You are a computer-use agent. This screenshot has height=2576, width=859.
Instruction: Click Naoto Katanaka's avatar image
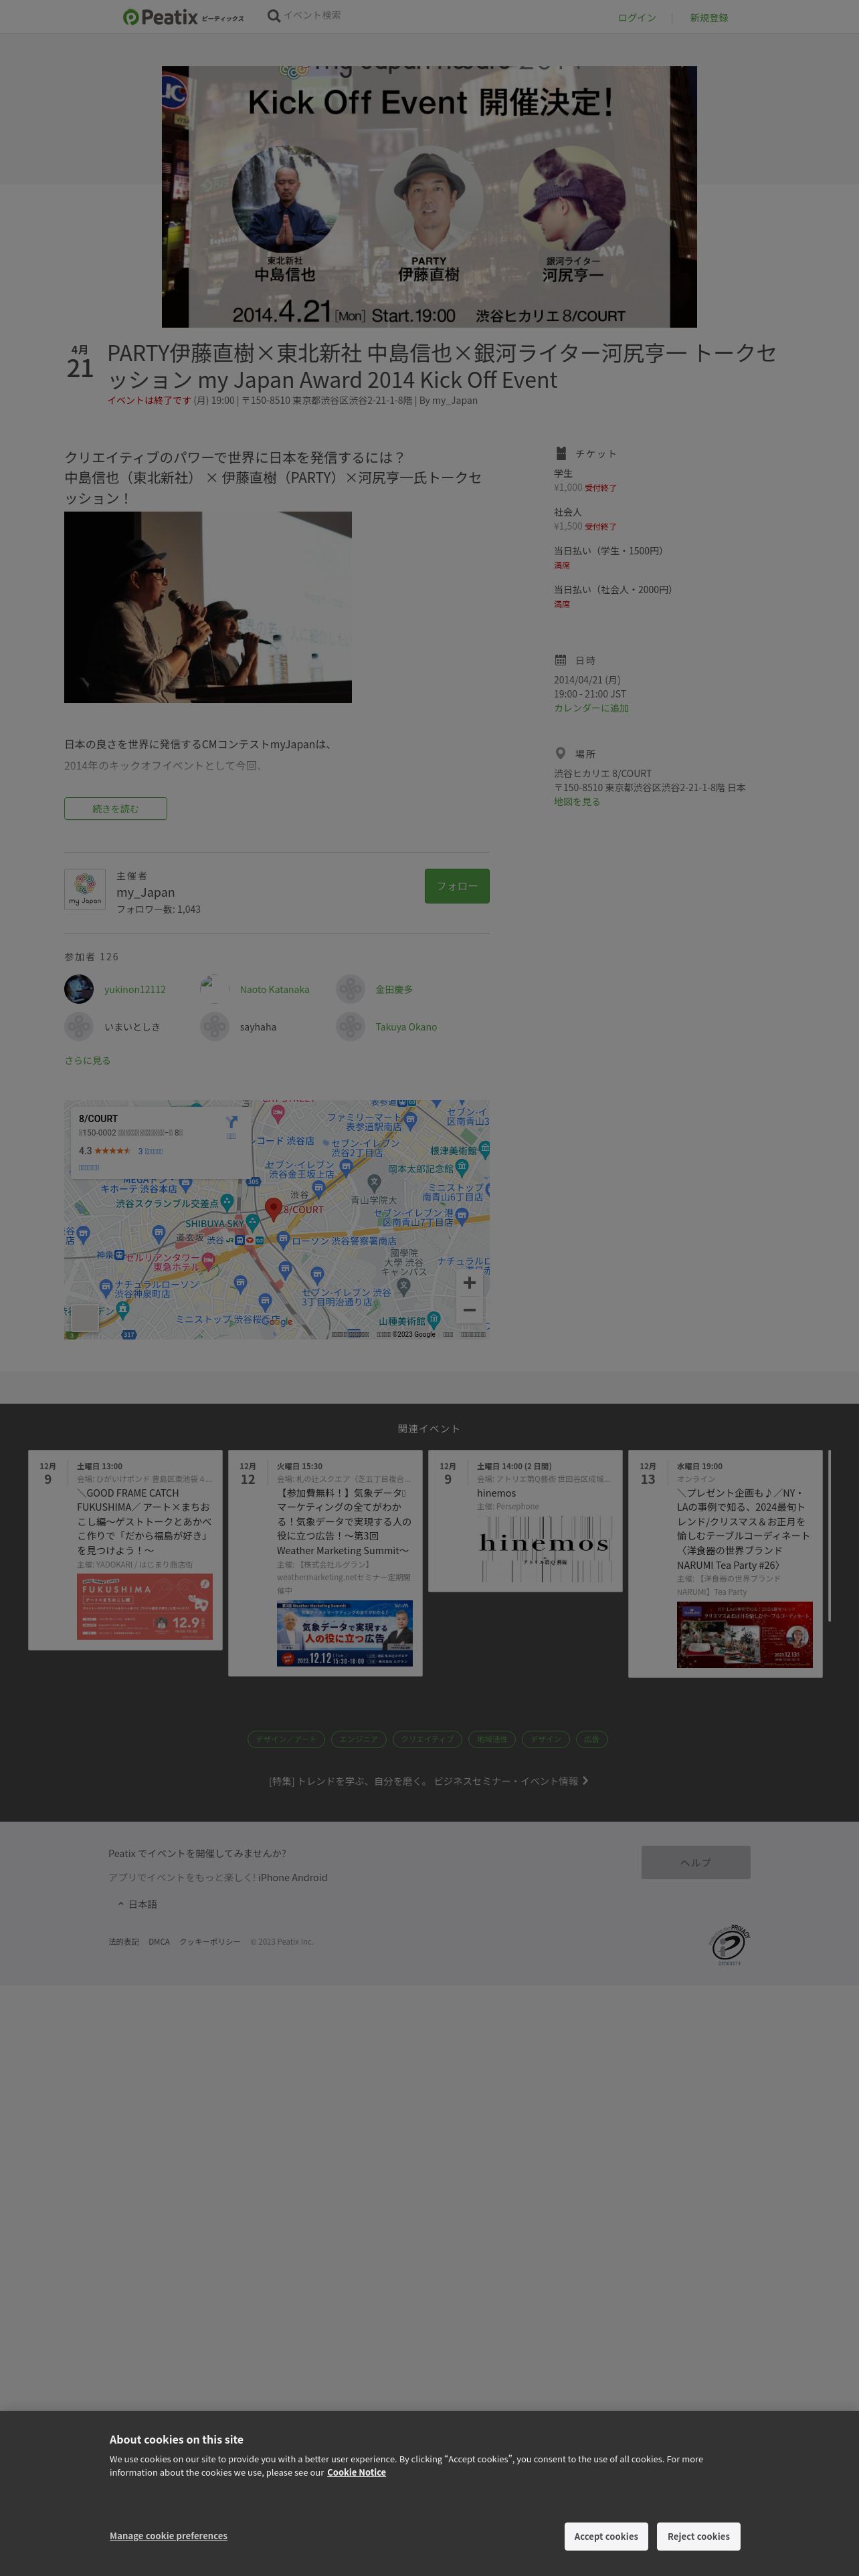(x=214, y=989)
